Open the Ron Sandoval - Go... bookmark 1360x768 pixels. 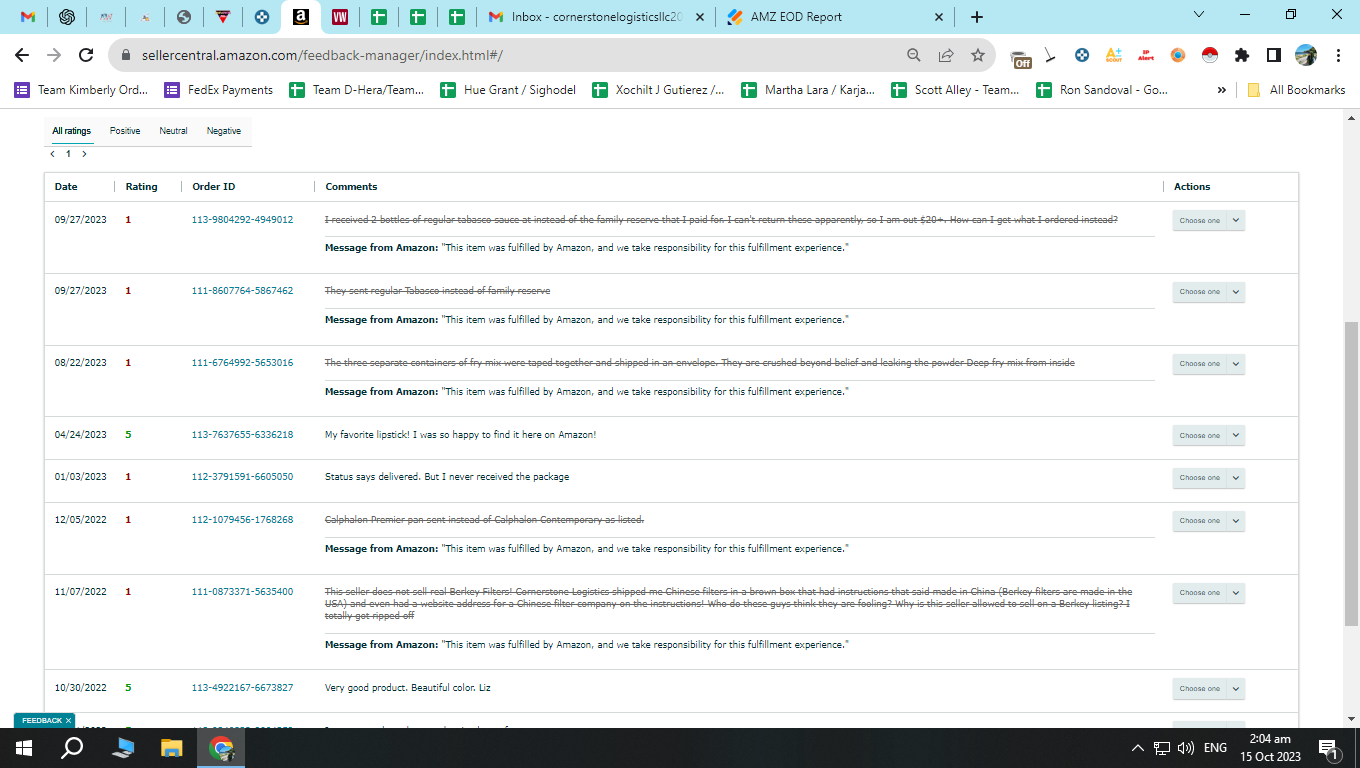[x=1102, y=90]
